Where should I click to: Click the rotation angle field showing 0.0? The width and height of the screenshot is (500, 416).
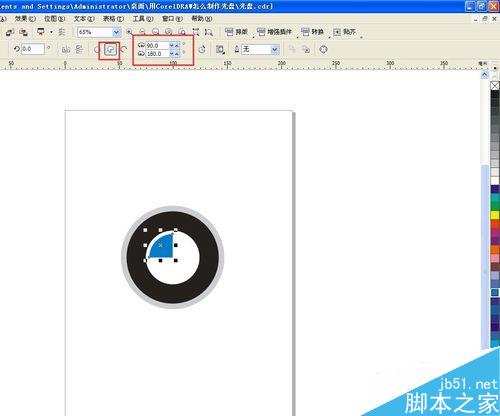[x=33, y=49]
